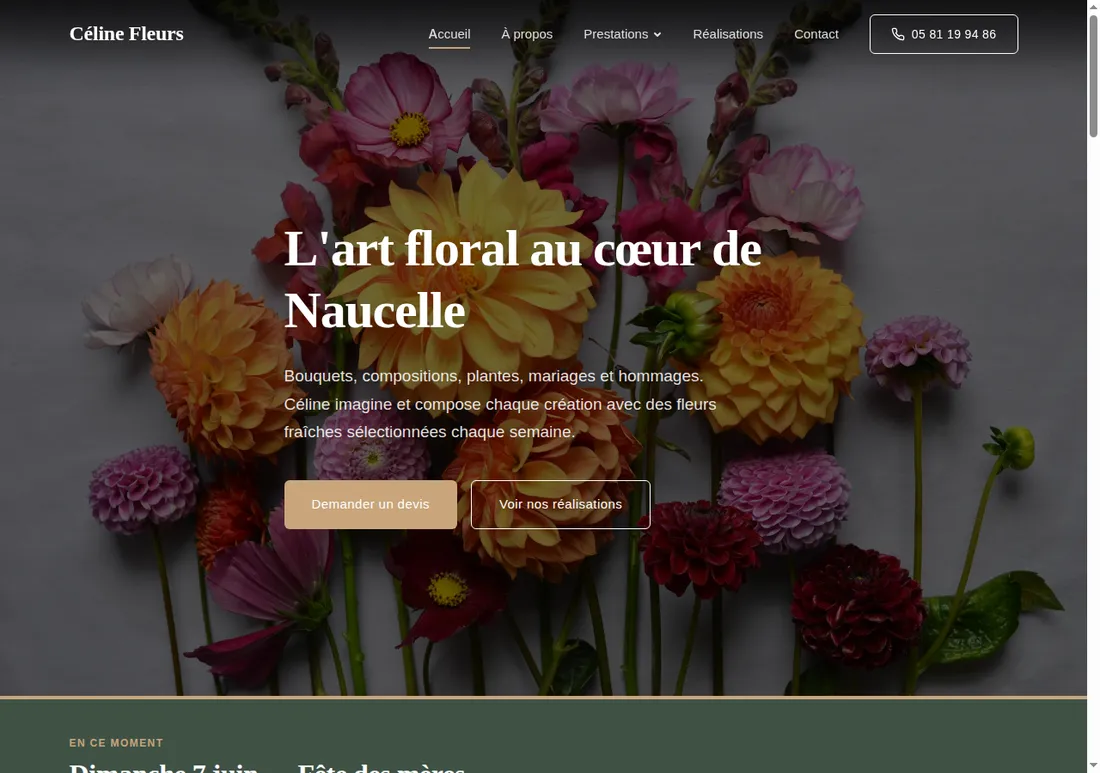Click the EN CE MOMENT label
The image size is (1100, 773).
pyautogui.click(x=116, y=743)
